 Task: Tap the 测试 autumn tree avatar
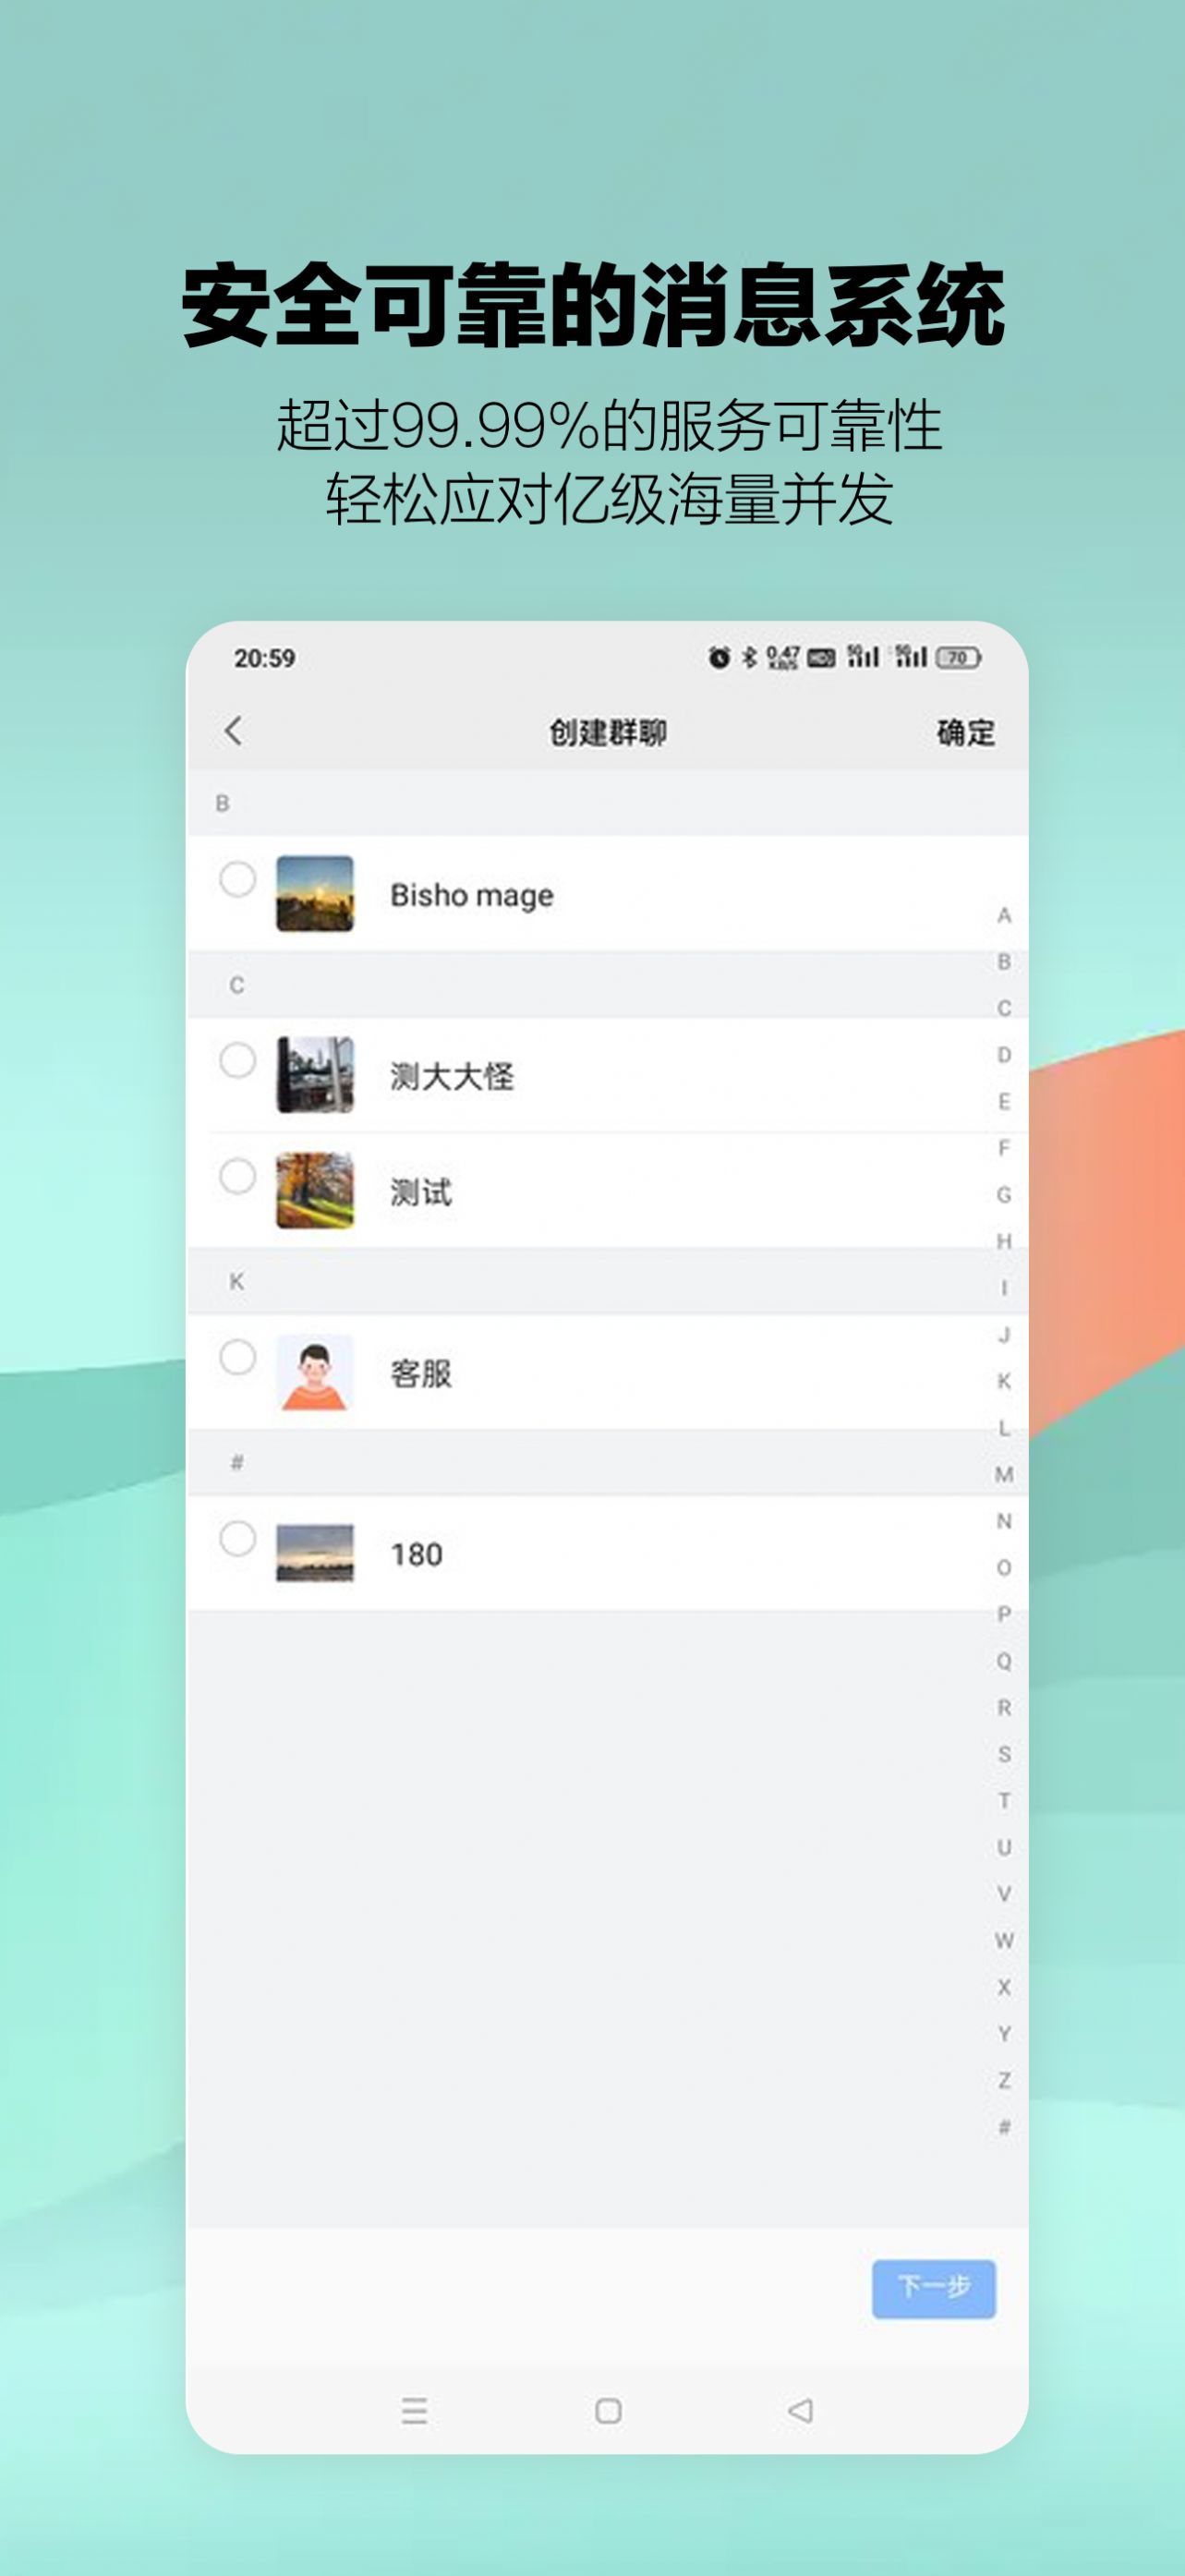tap(315, 1190)
